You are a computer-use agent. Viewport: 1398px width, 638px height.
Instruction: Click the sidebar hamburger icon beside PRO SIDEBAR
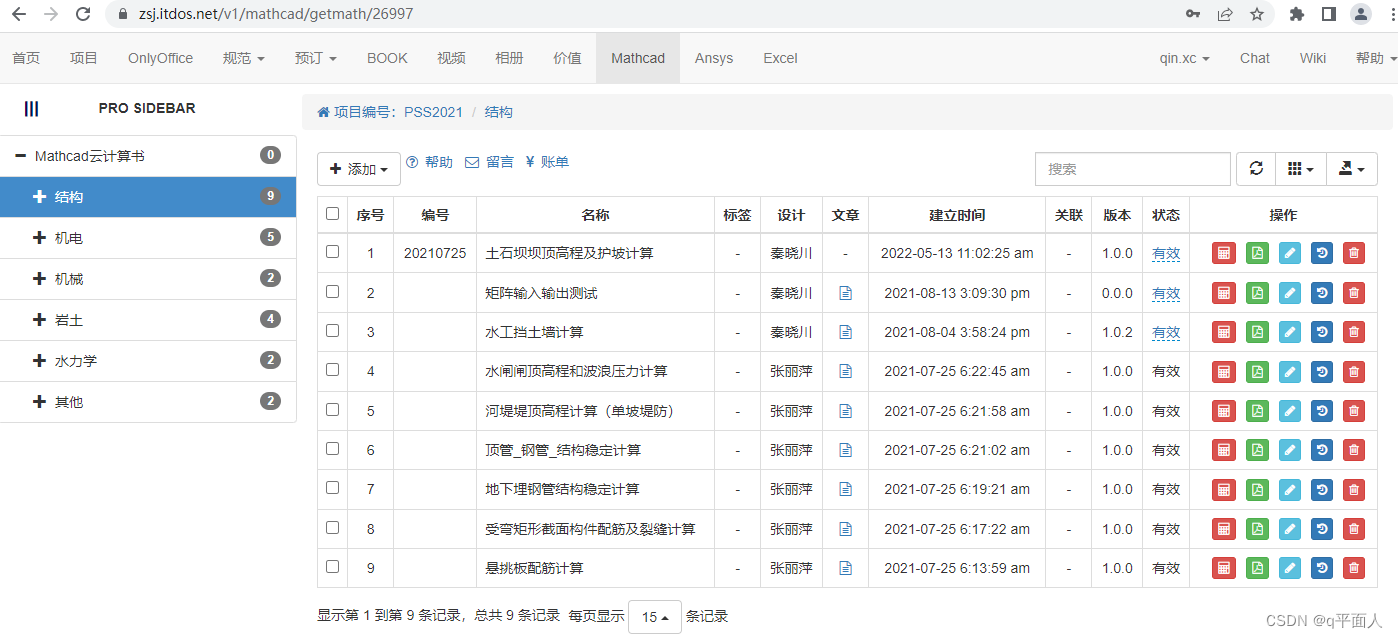click(x=32, y=108)
